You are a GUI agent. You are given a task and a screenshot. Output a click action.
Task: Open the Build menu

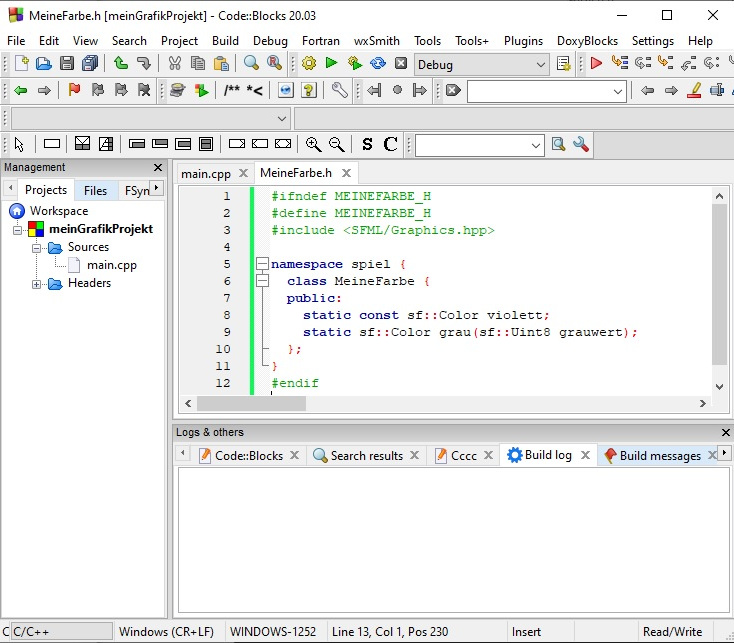pyautogui.click(x=225, y=41)
